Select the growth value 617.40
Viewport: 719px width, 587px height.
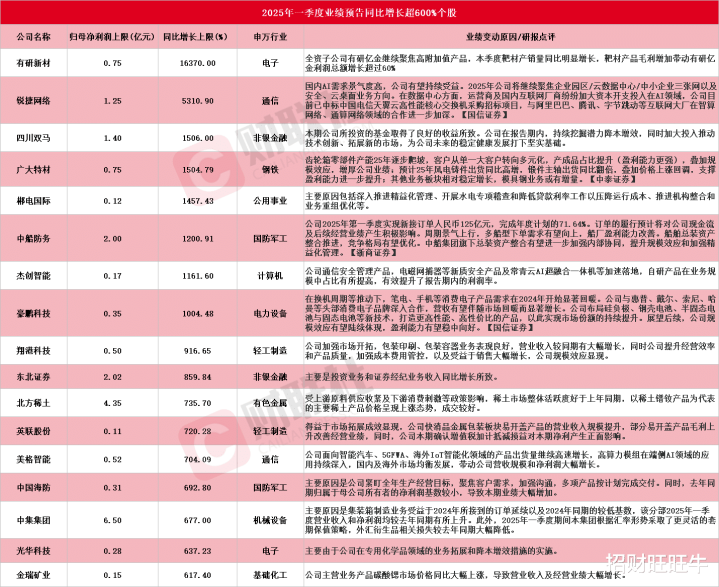[x=198, y=575]
